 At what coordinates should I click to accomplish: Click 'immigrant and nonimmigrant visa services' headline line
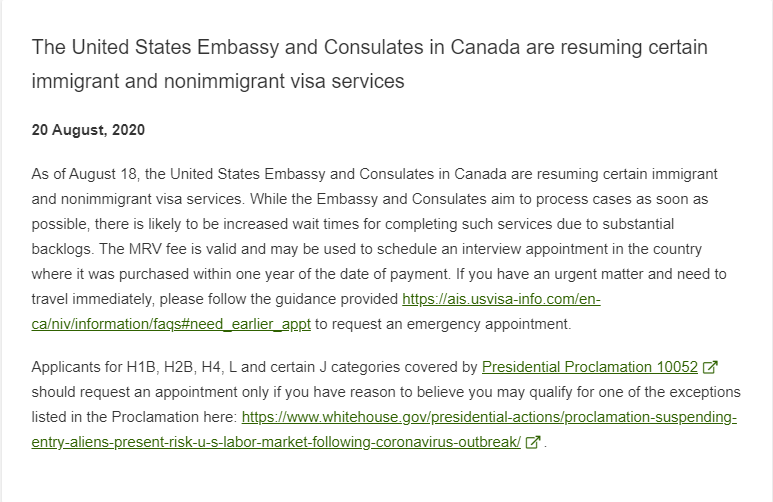(x=218, y=81)
